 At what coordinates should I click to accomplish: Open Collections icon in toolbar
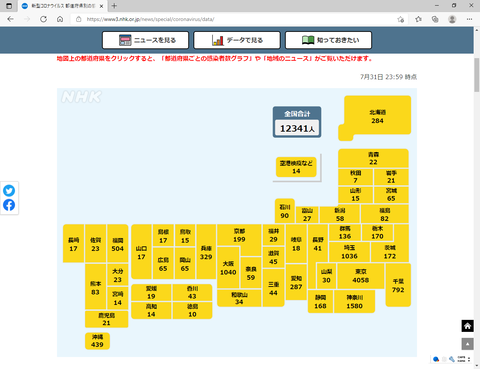pos(435,19)
